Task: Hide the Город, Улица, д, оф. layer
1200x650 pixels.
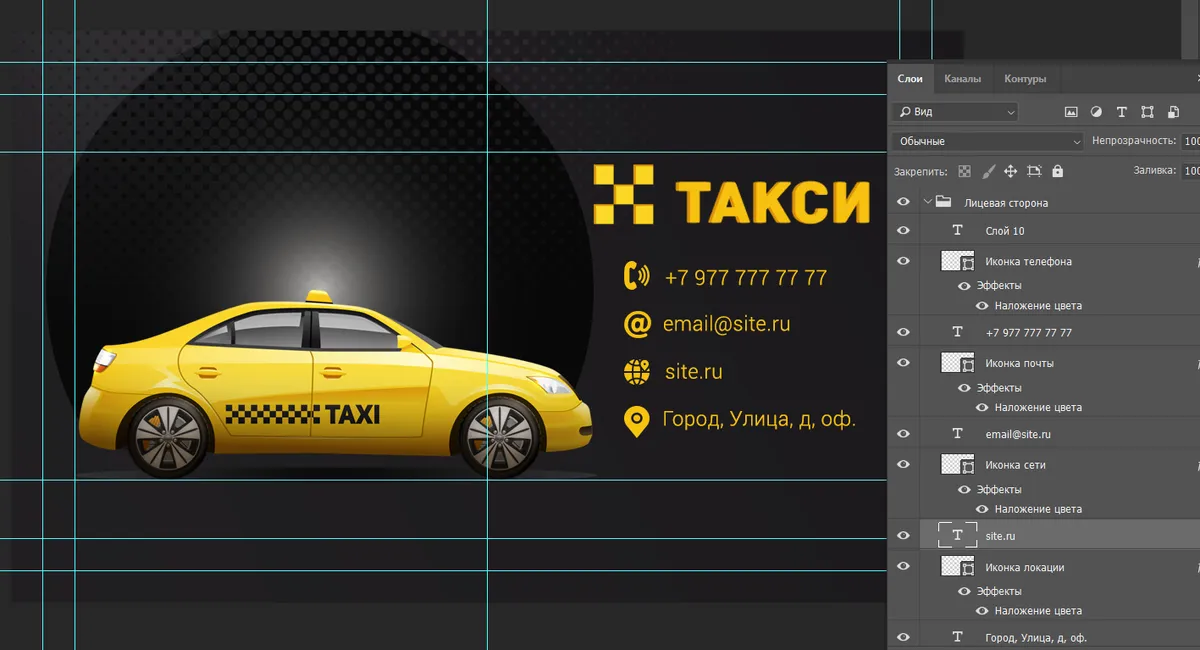Action: 904,637
